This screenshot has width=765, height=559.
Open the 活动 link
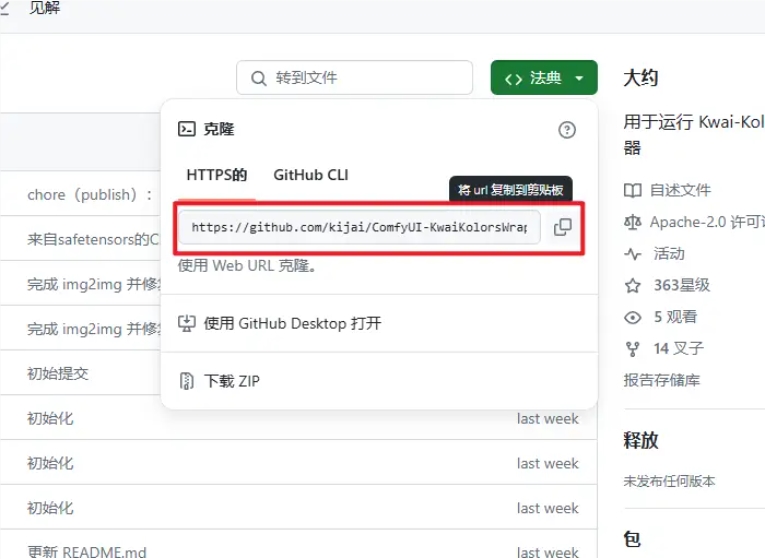pyautogui.click(x=669, y=254)
